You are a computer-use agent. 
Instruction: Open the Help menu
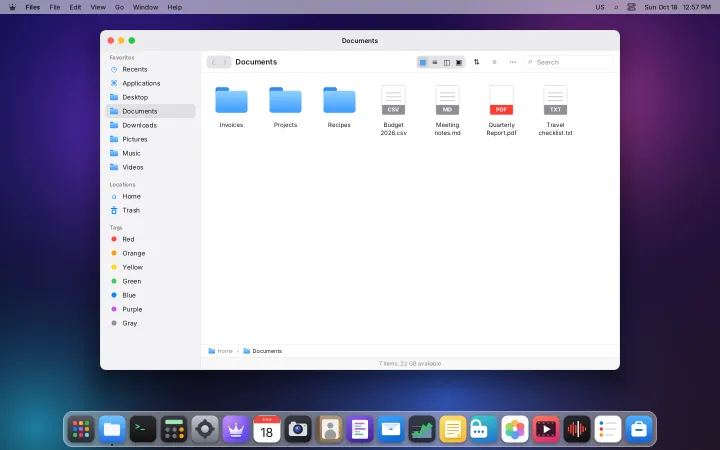click(174, 7)
